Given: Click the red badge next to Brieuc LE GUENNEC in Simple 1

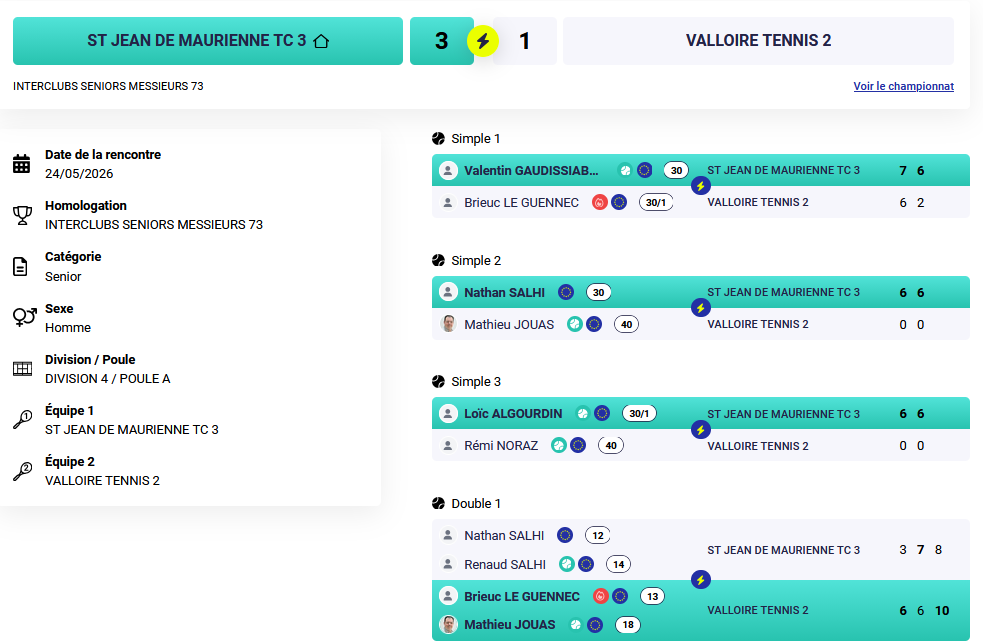Looking at the screenshot, I should 600,203.
